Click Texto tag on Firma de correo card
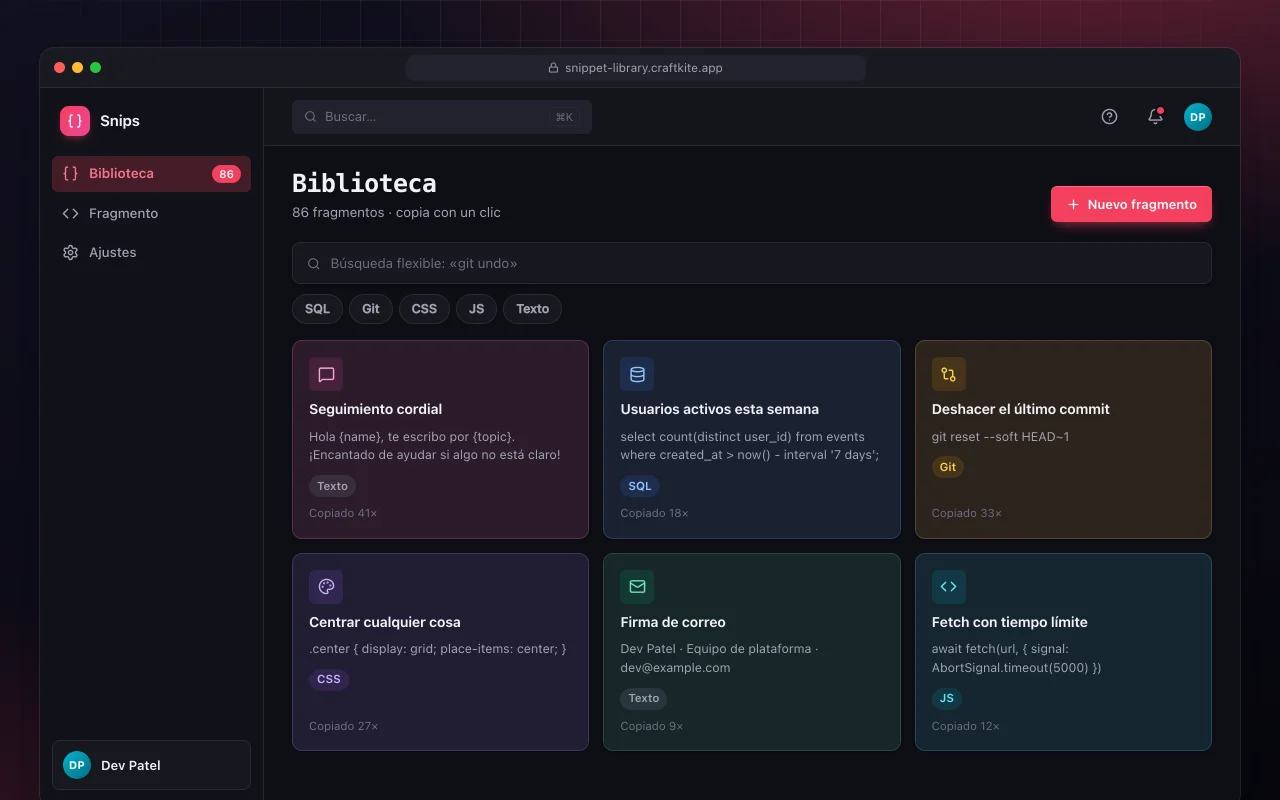The image size is (1280, 800). click(644, 698)
